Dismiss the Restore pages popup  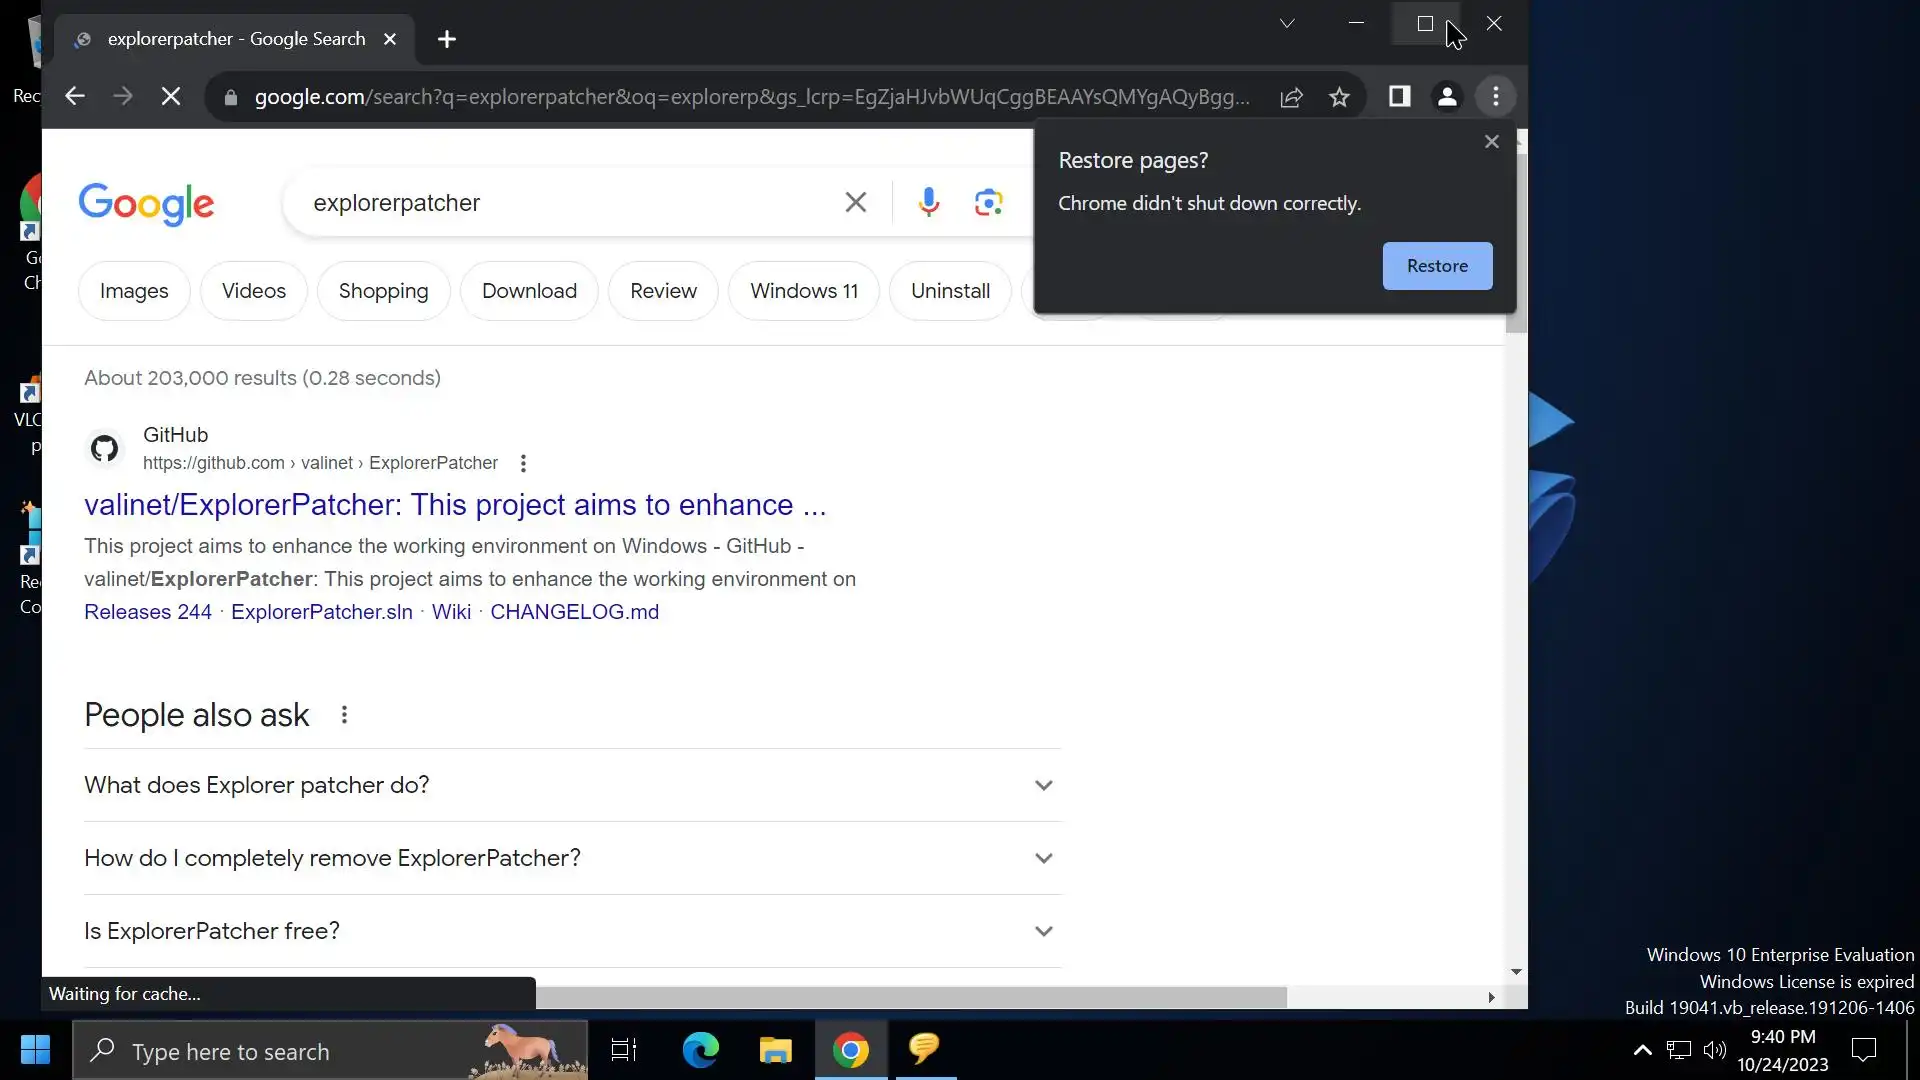[1491, 142]
